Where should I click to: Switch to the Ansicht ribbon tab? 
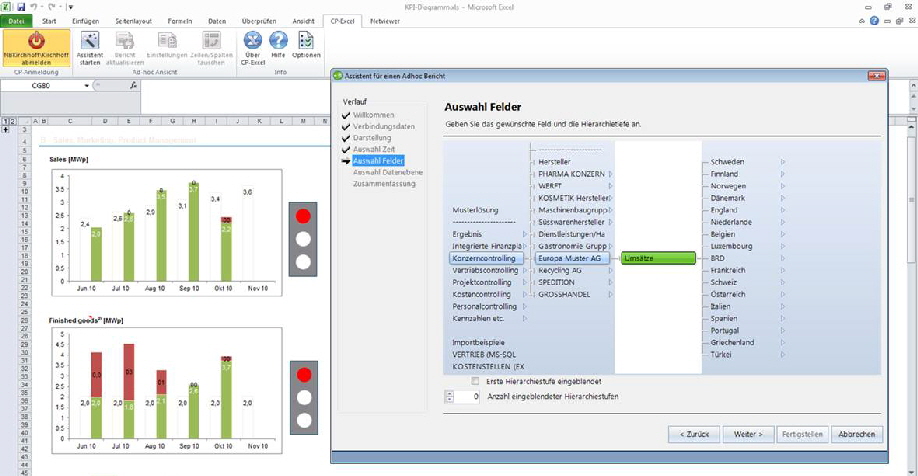[x=303, y=21]
